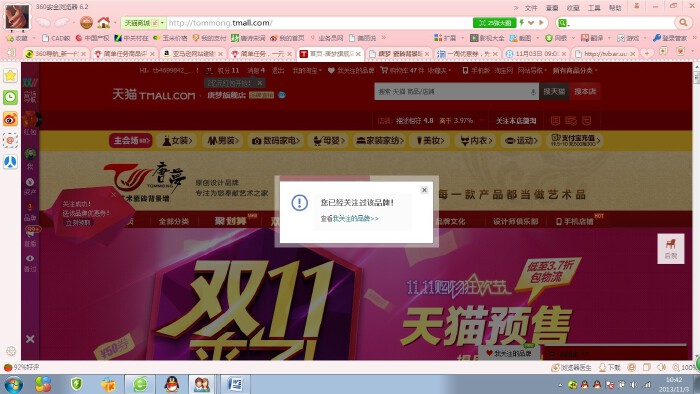This screenshot has height=394, width=700.
Task: Open the green clock history sidebar icon
Action: click(x=10, y=97)
